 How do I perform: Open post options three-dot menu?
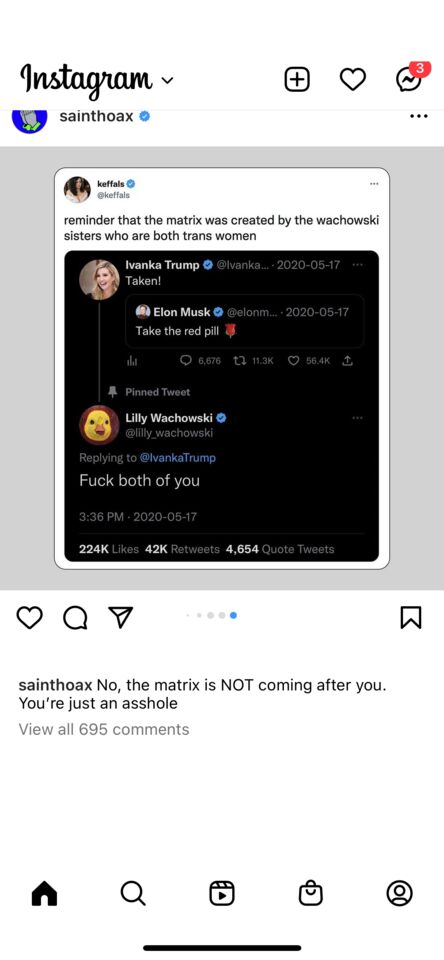418,116
